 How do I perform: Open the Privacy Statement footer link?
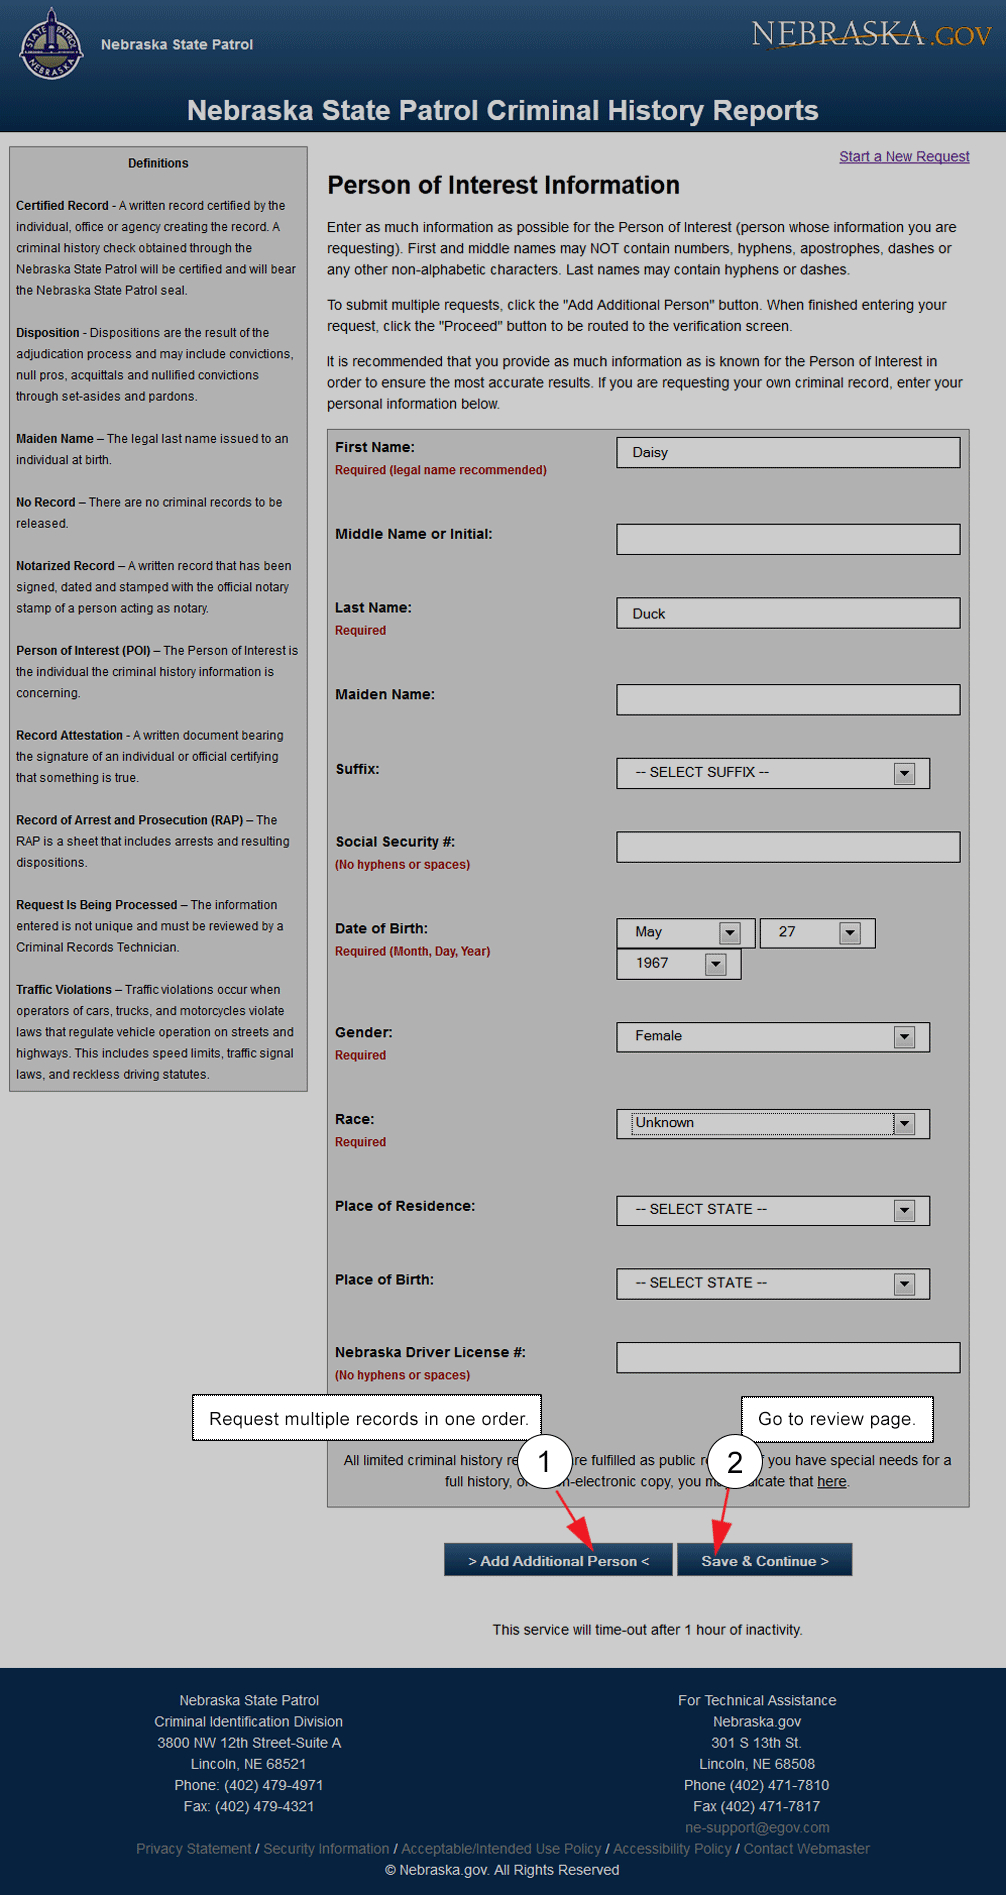click(x=193, y=1848)
